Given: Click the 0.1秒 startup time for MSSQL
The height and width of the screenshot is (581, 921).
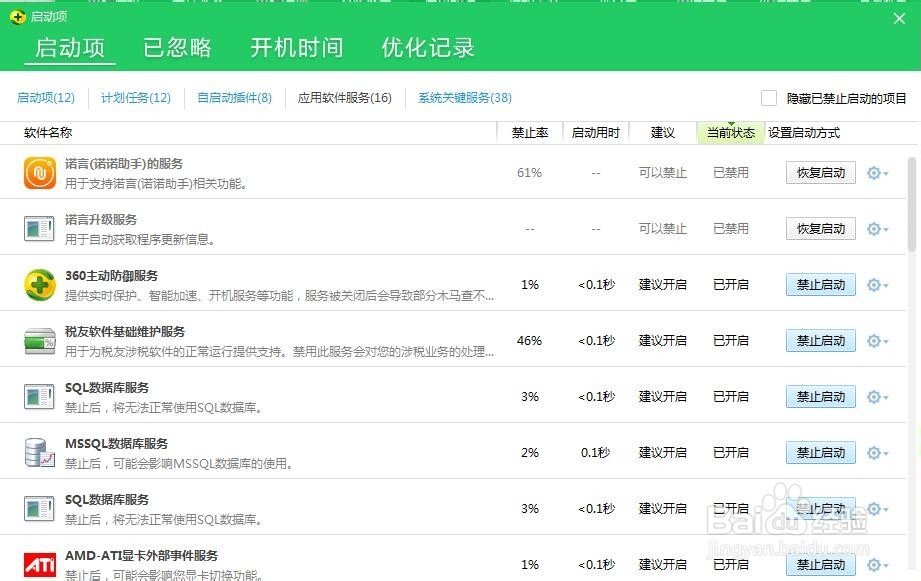Looking at the screenshot, I should coord(596,453).
